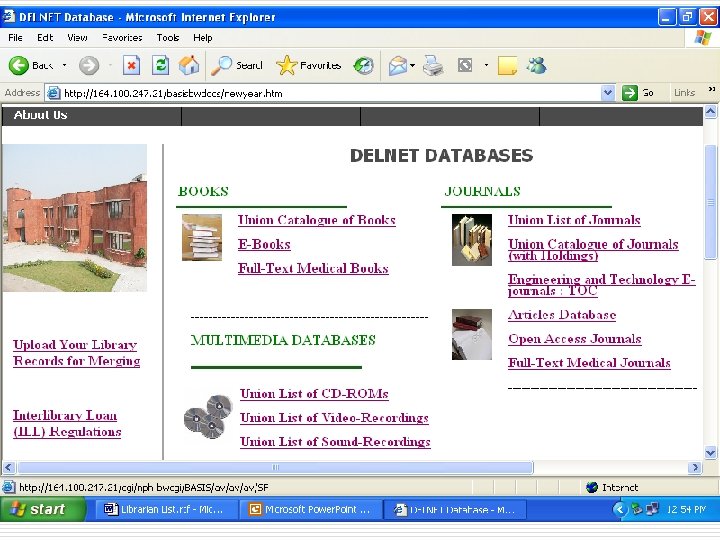Open Union Catalogue of Books link
Image resolution: width=720 pixels, height=540 pixels.
pyautogui.click(x=316, y=220)
